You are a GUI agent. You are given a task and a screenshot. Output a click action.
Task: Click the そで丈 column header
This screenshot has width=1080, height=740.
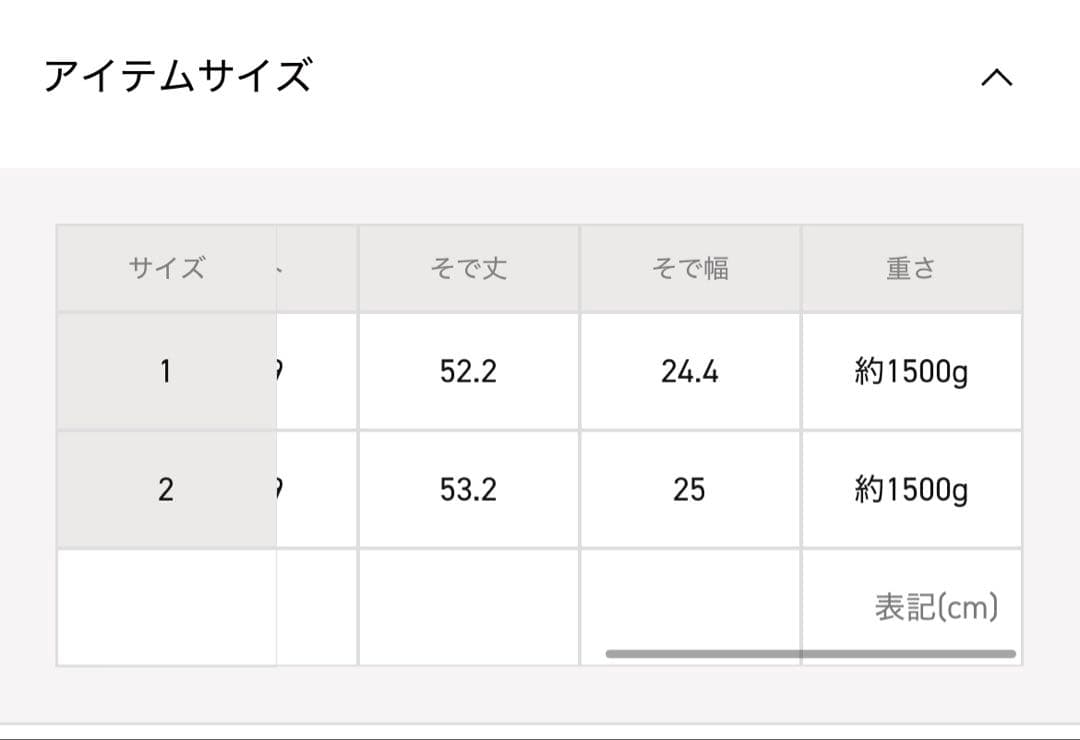[467, 266]
